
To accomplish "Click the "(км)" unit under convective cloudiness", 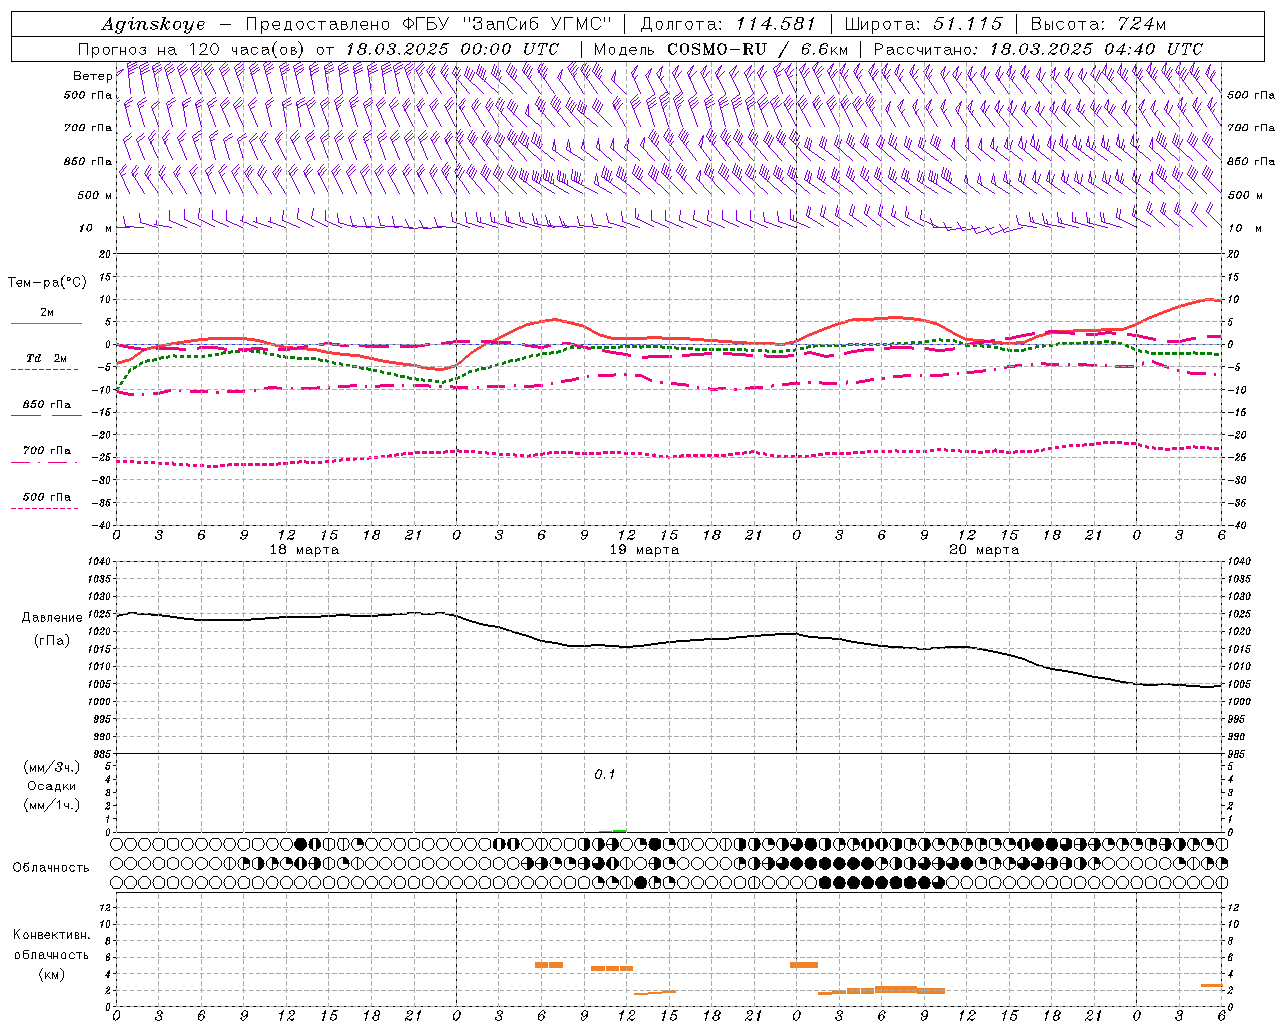I will click(x=52, y=974).
